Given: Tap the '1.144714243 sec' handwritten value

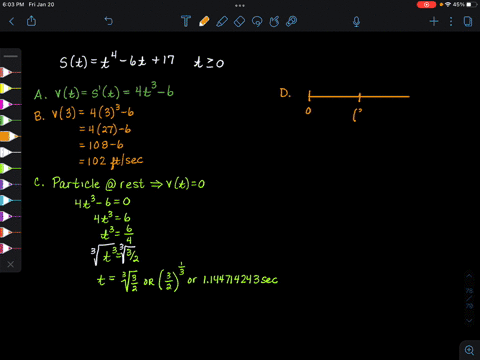Looking at the screenshot, I should click(x=240, y=279).
